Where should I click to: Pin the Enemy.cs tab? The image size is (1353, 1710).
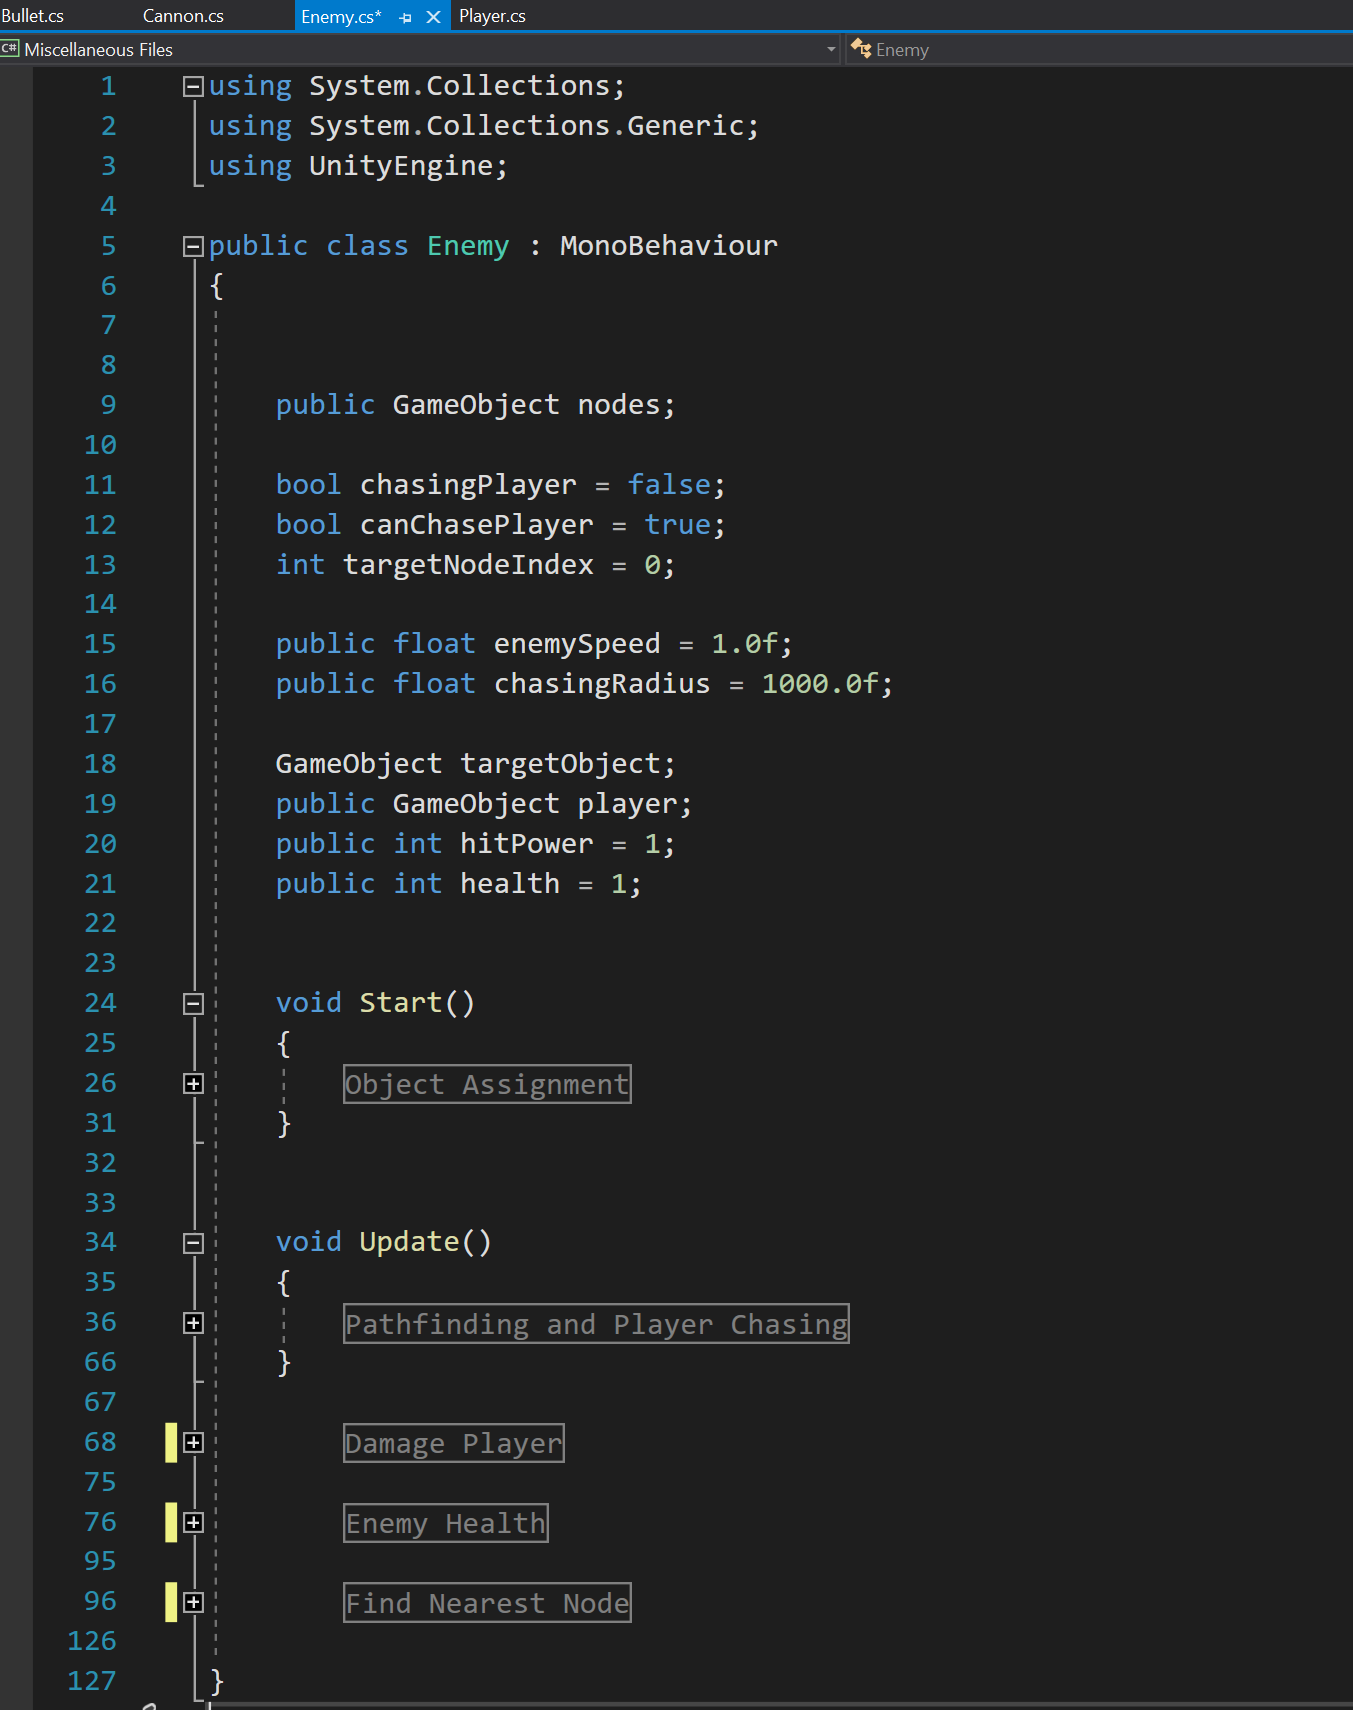(x=405, y=18)
